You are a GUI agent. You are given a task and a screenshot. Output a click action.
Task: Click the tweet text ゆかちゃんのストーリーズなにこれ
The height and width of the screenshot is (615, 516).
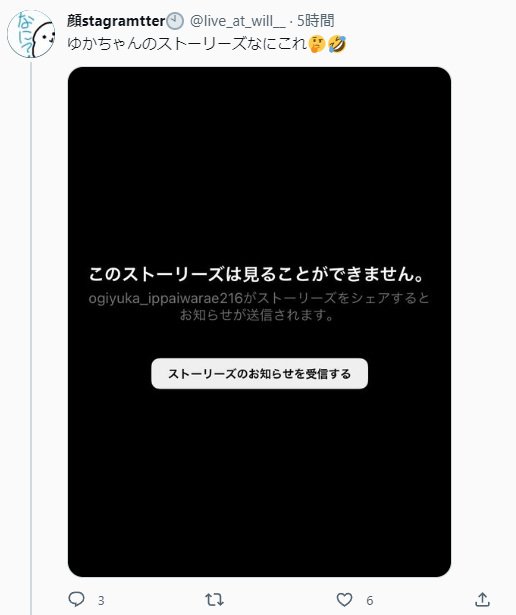point(187,44)
